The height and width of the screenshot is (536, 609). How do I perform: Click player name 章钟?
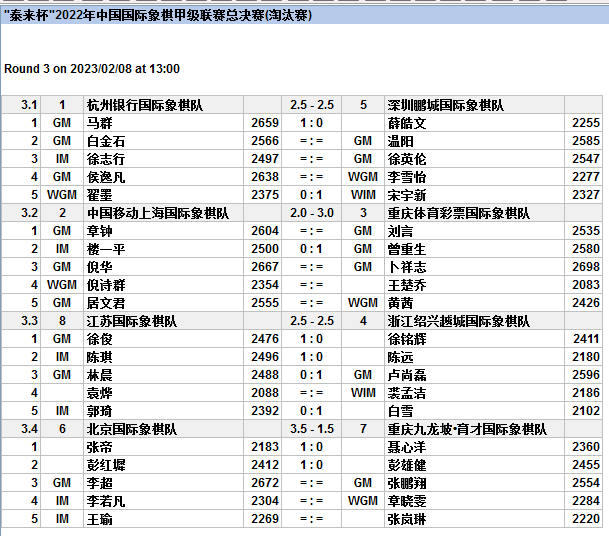99,231
